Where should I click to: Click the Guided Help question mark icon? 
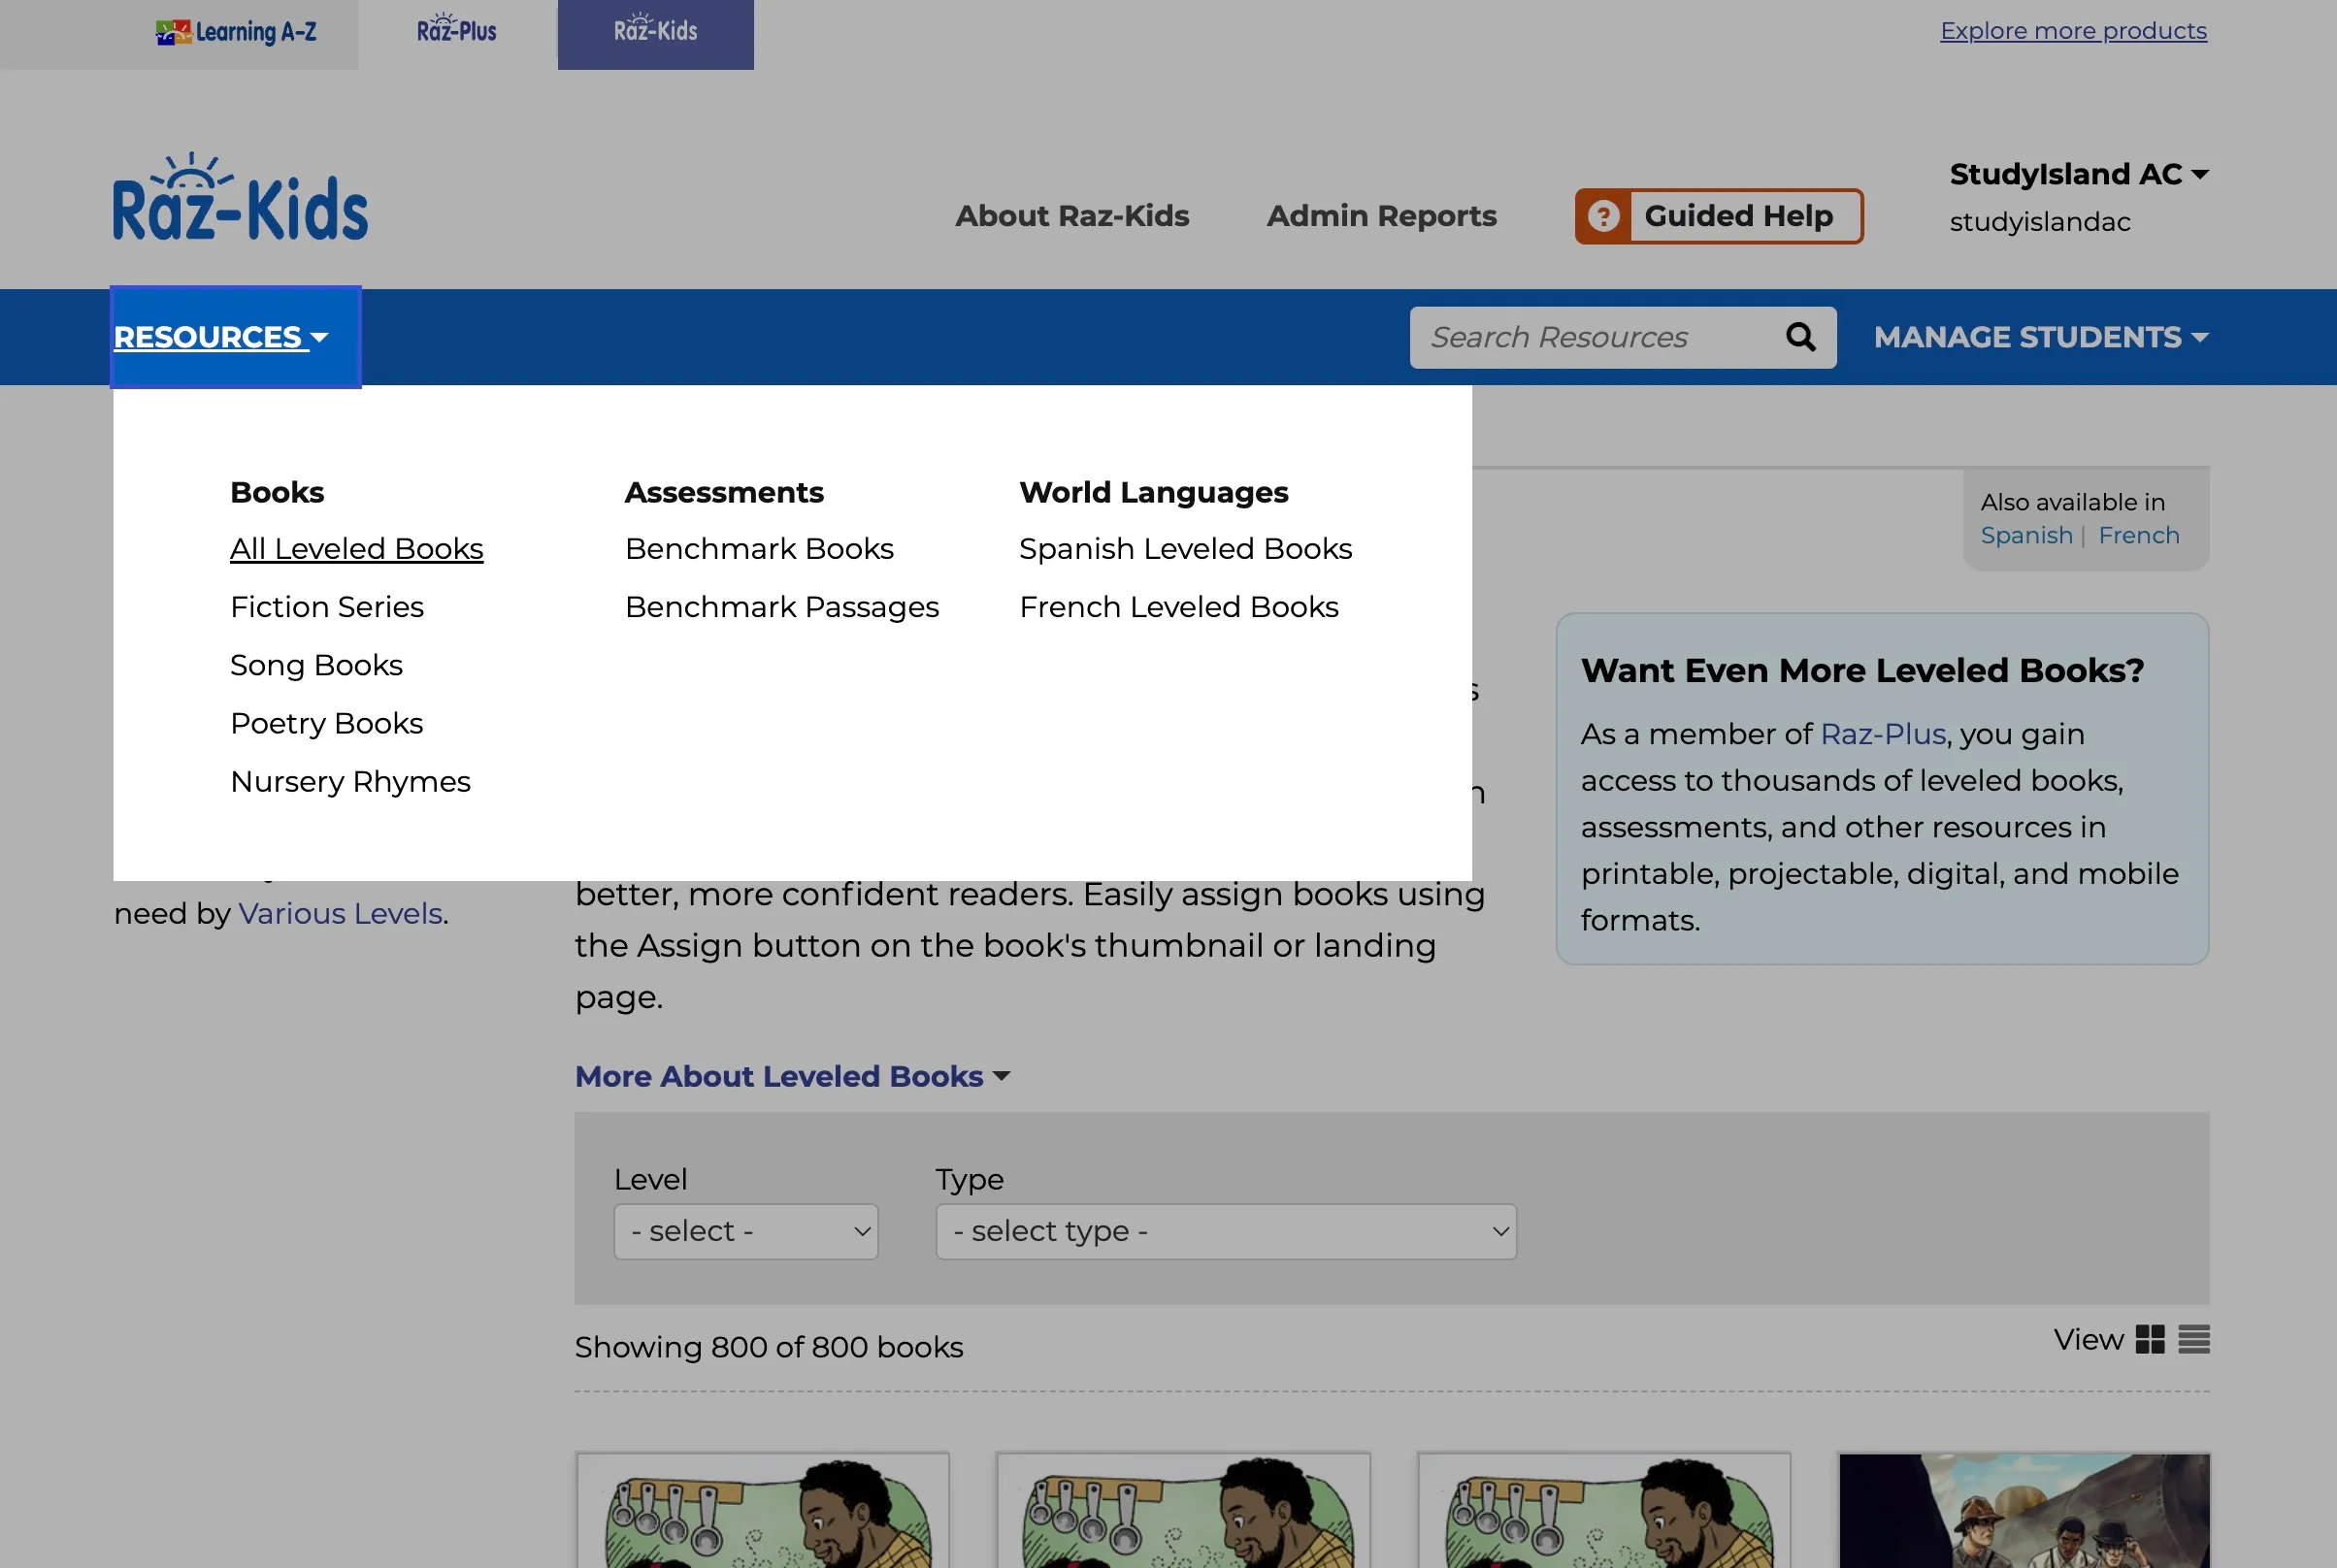(1603, 216)
